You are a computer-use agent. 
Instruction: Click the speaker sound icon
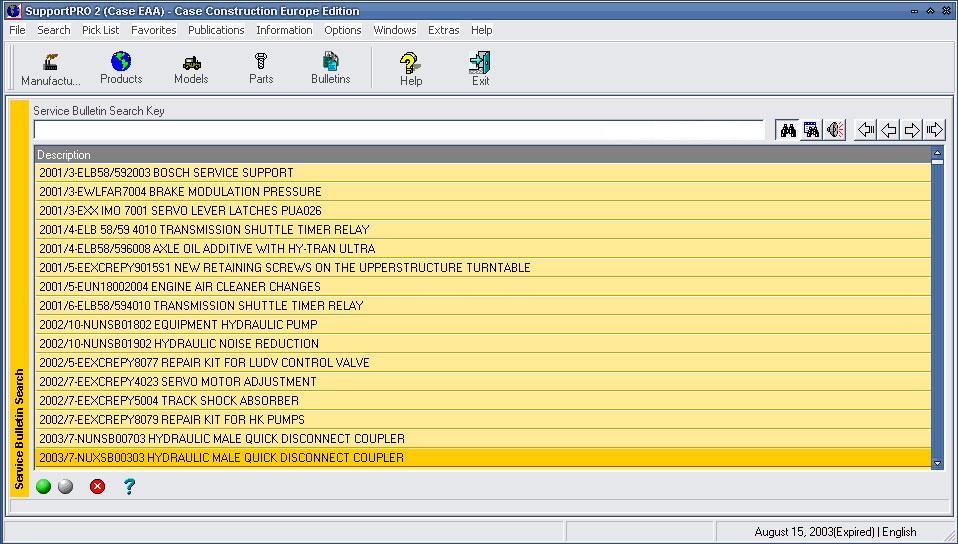[x=835, y=130]
